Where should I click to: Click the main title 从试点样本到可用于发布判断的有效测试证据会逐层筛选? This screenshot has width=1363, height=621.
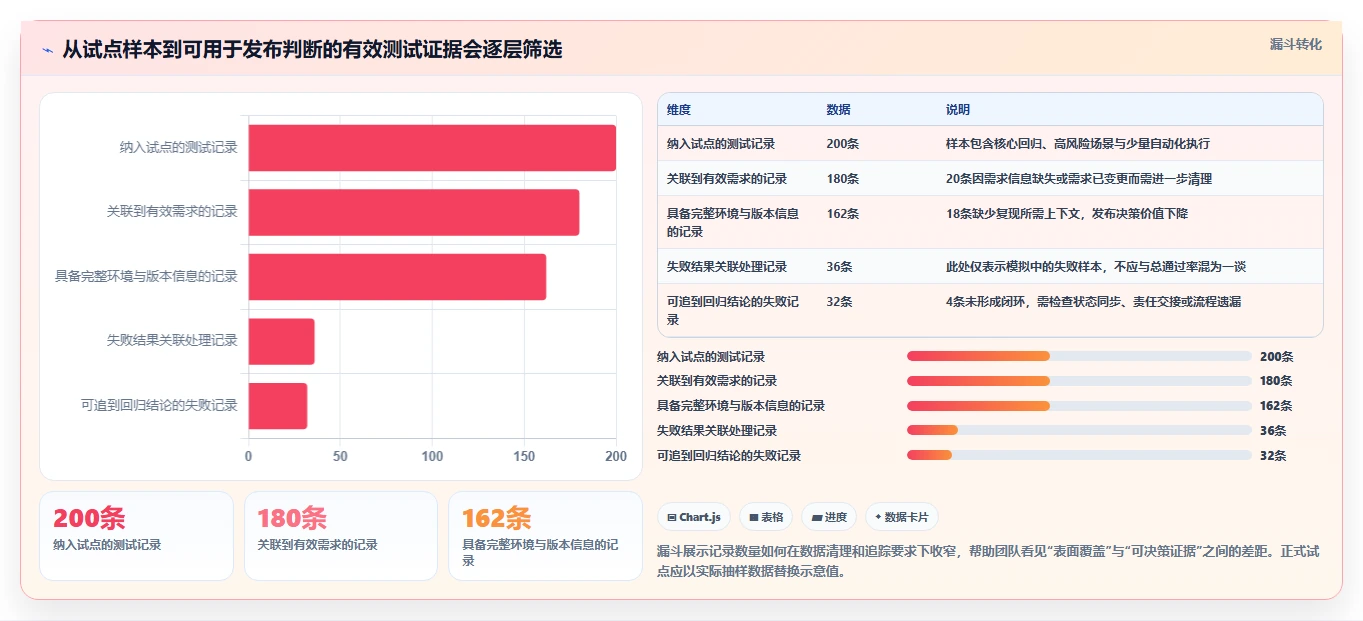[312, 49]
